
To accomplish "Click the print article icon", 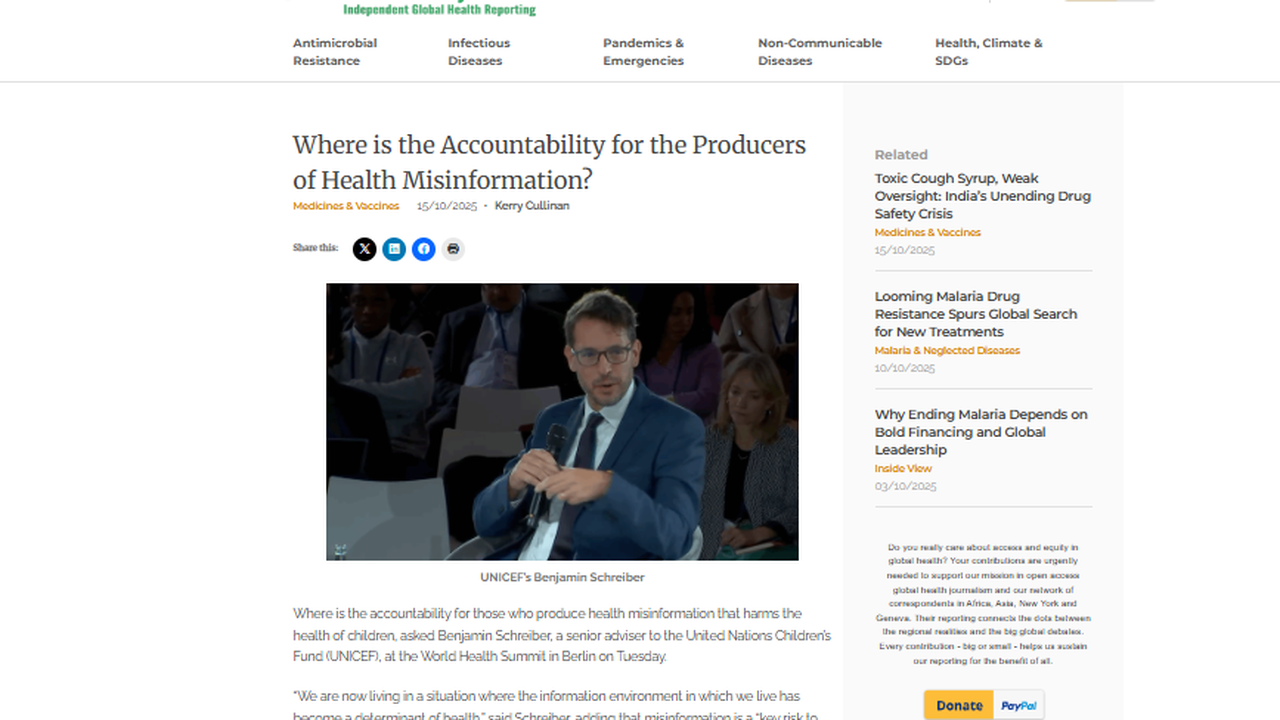I will (453, 249).
